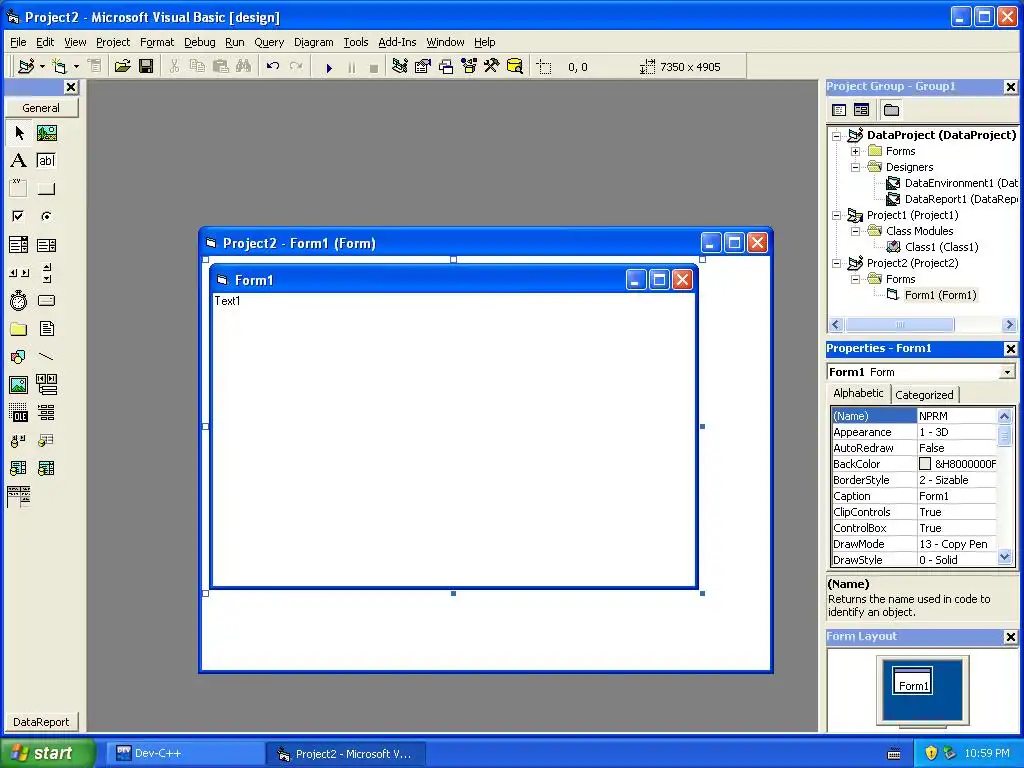Start the program with Run button
The image size is (1024, 768).
[329, 67]
